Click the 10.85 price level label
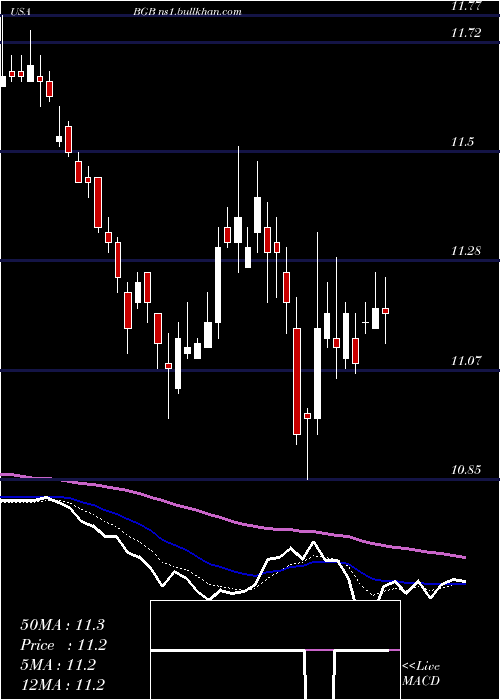500x700 pixels. [466, 470]
